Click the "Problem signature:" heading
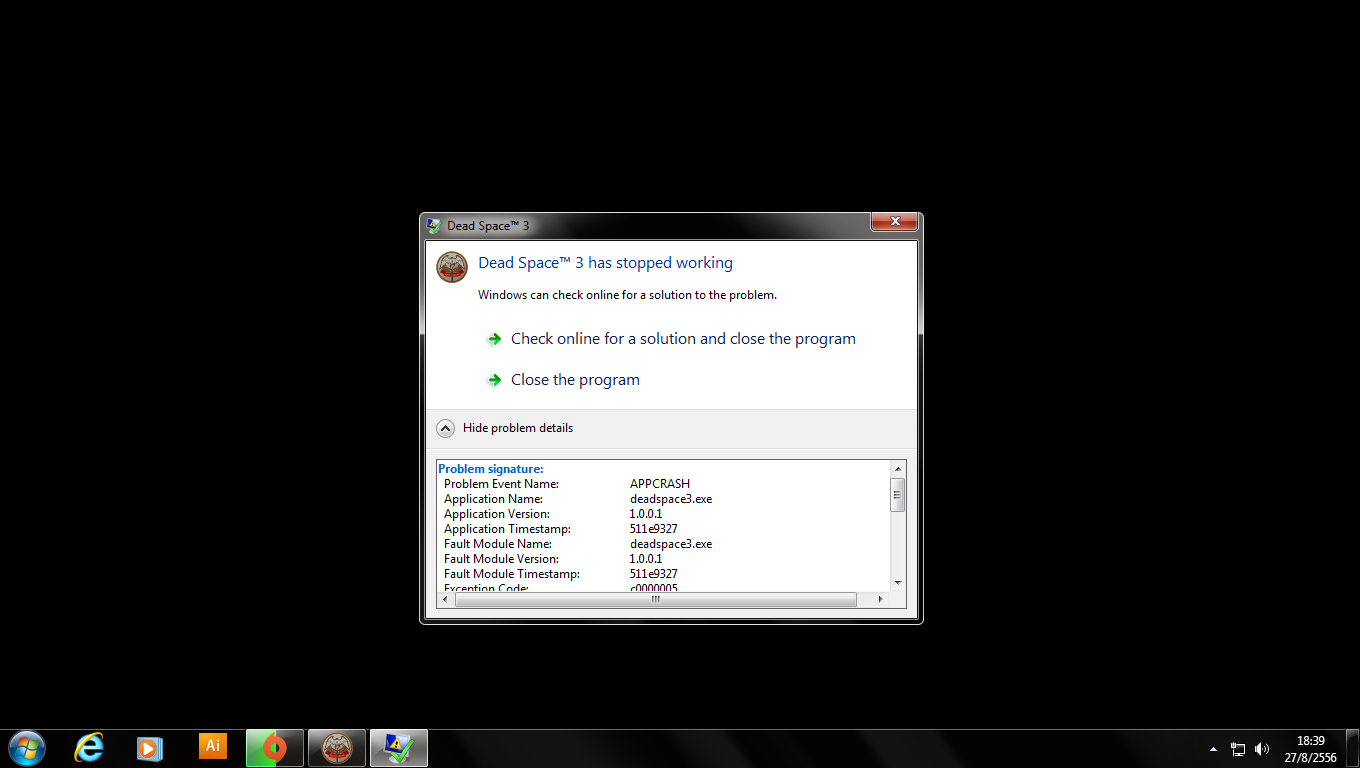The image size is (1360, 768). [491, 469]
